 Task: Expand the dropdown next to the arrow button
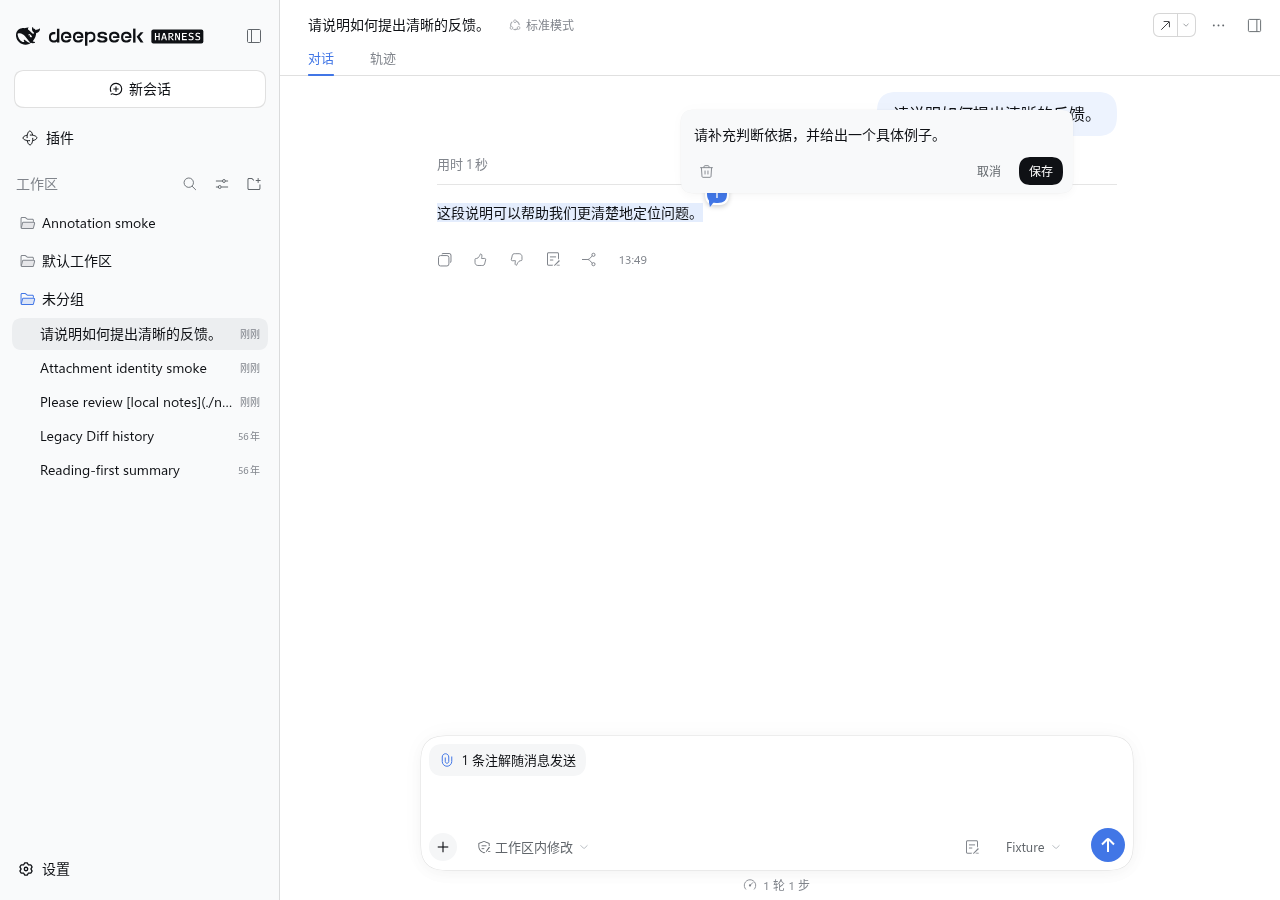coord(1187,25)
